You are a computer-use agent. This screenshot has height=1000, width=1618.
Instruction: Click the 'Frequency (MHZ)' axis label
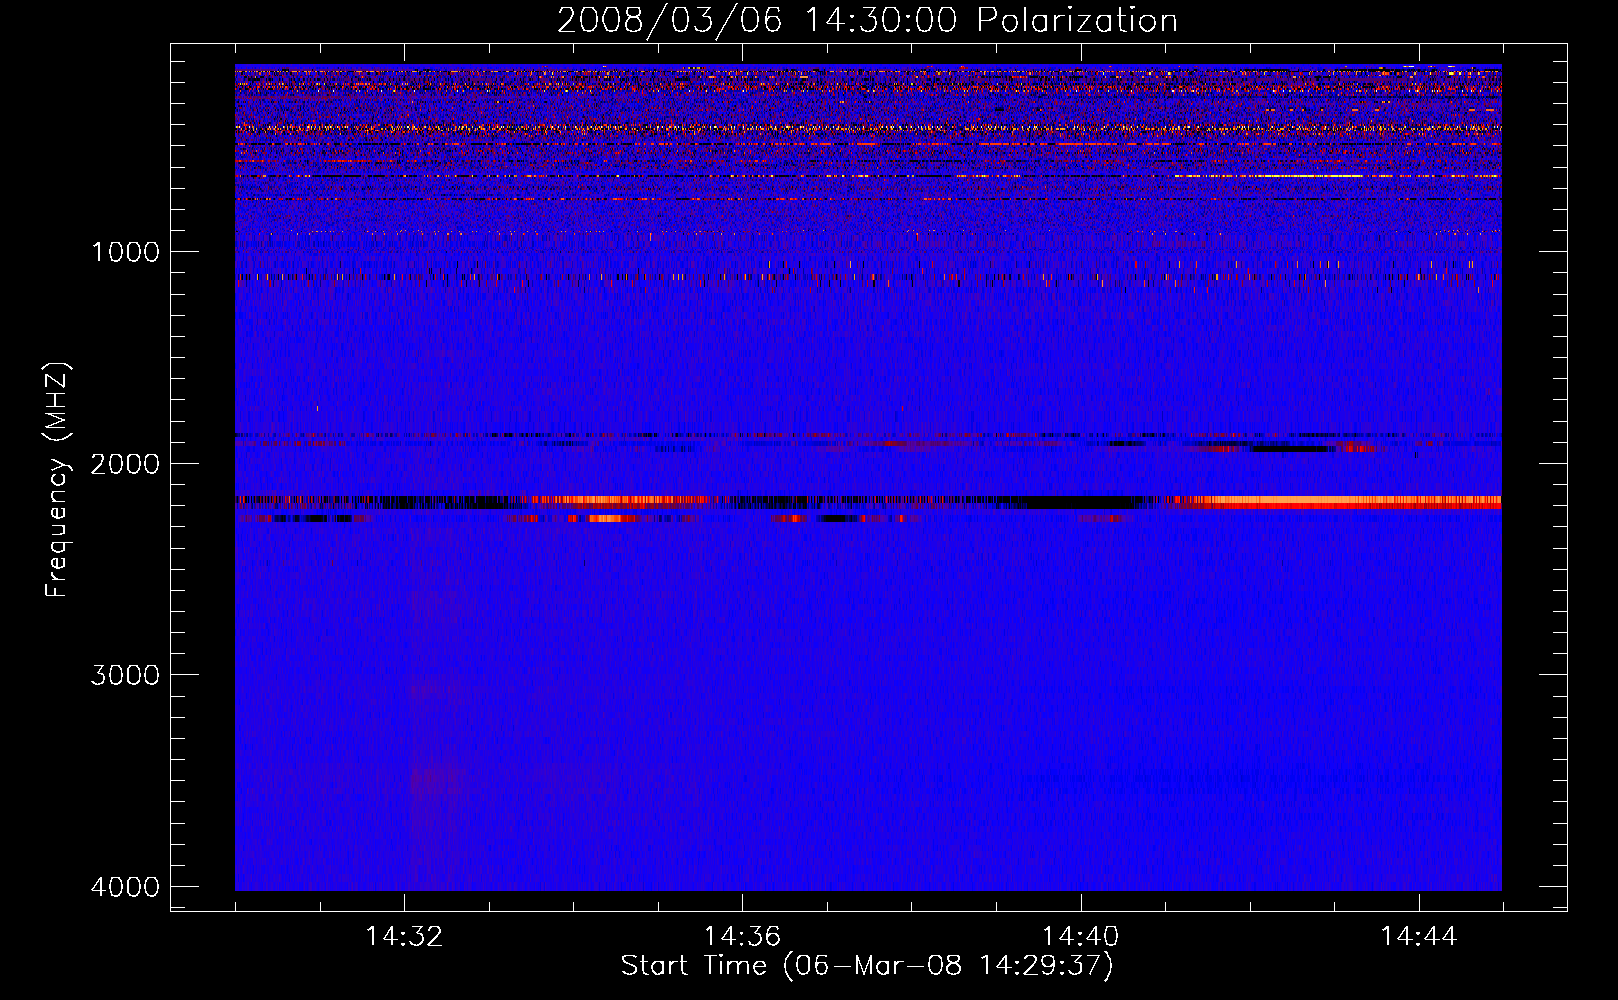(x=57, y=479)
